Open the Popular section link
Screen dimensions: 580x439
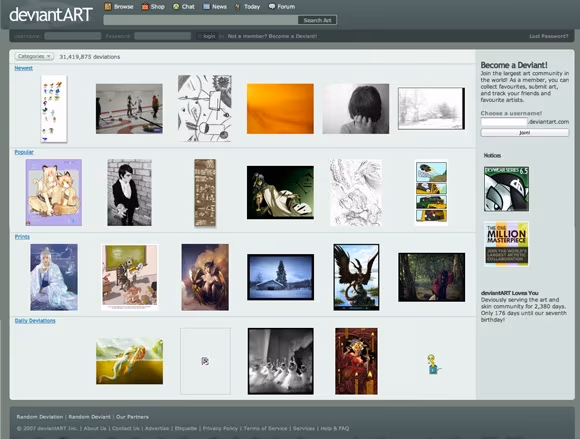pos(24,152)
